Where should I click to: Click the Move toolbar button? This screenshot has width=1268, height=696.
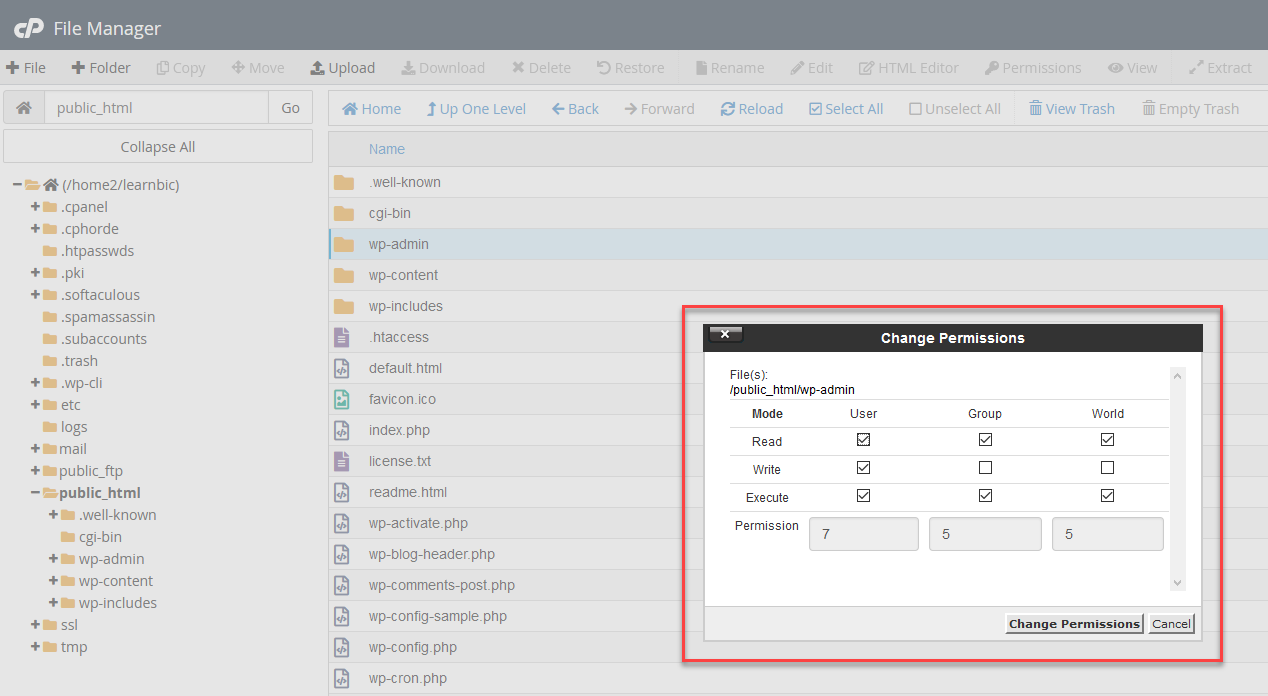pyautogui.click(x=258, y=68)
